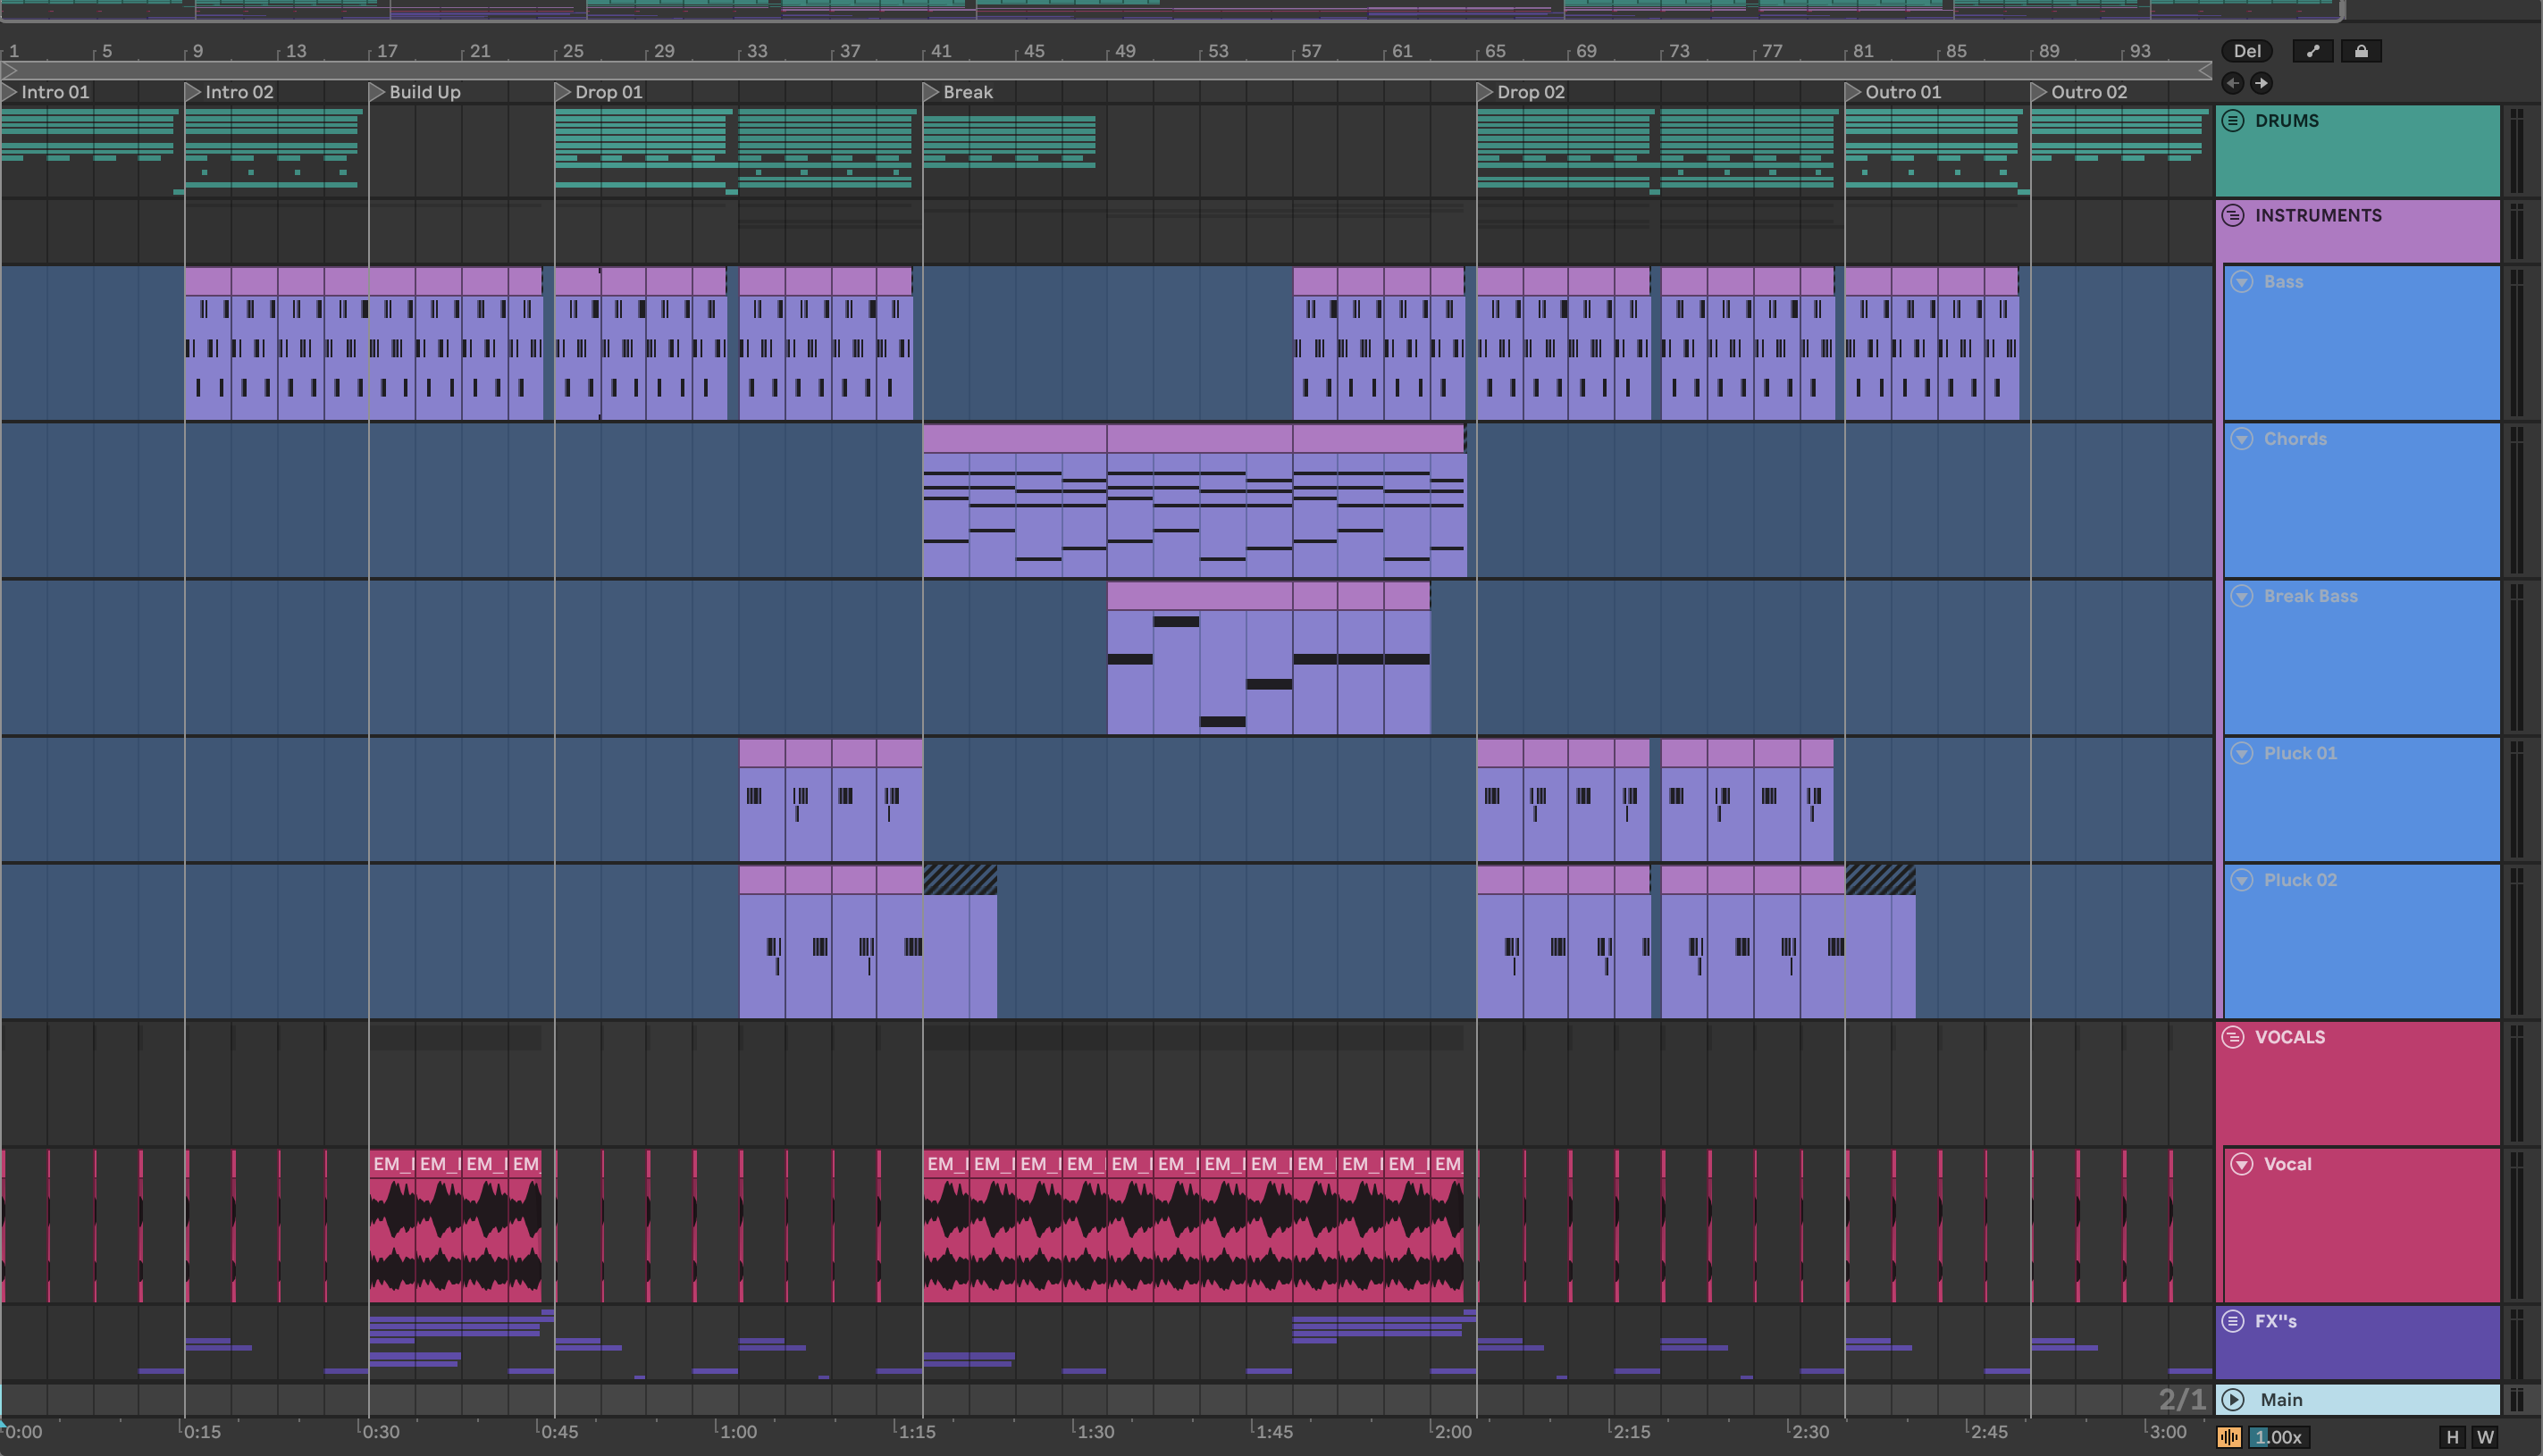Unfold the Bass track arrow
The height and width of the screenshot is (1456, 2543).
[2242, 282]
